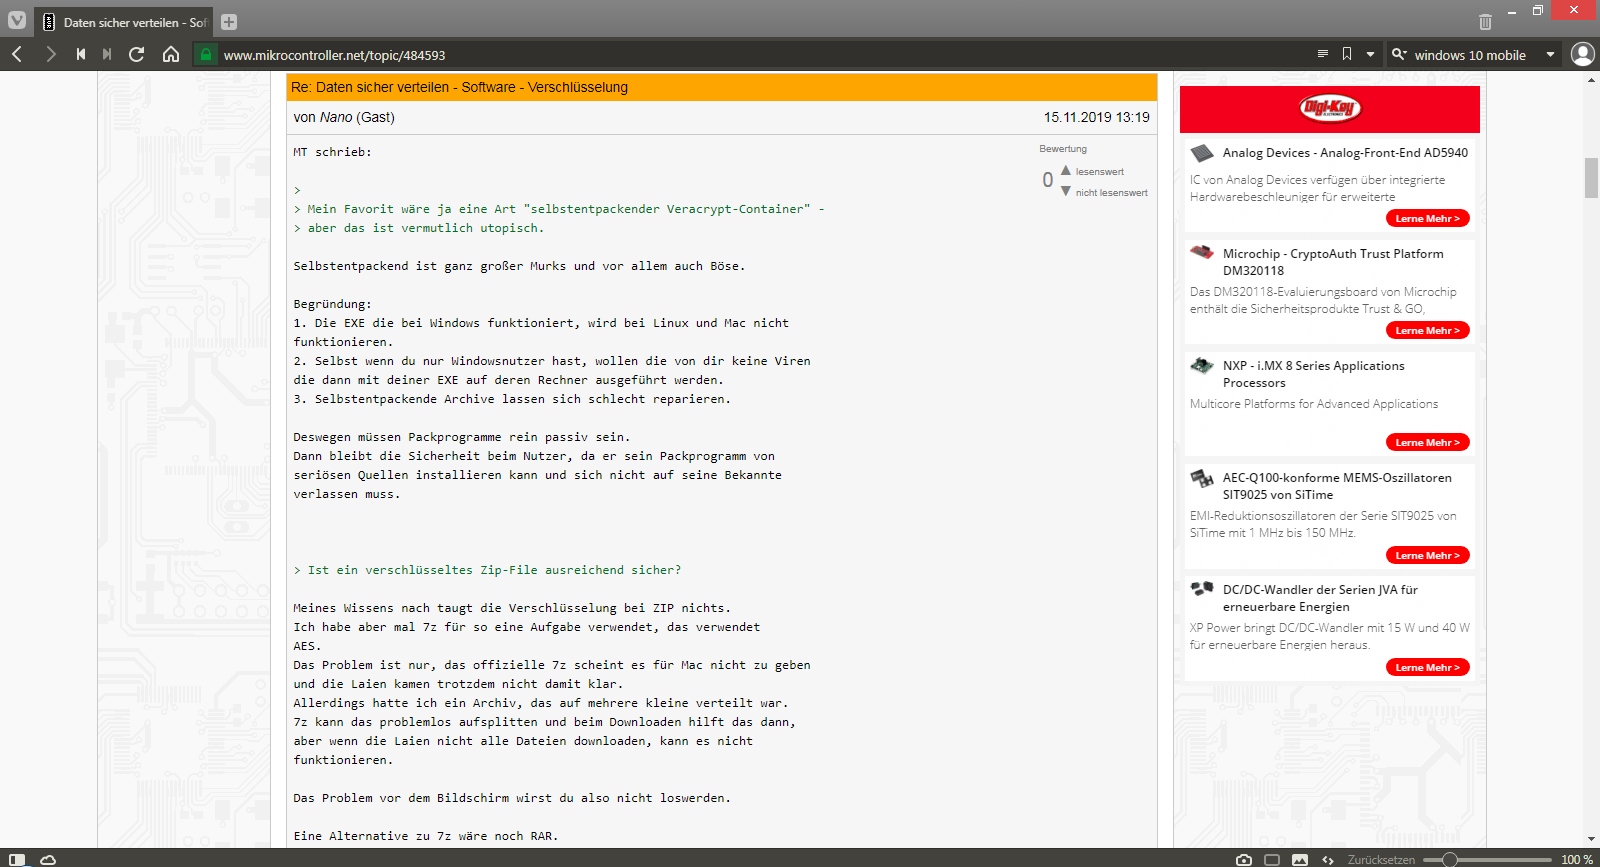Click the Digi-Key ad banner logo

tap(1329, 108)
